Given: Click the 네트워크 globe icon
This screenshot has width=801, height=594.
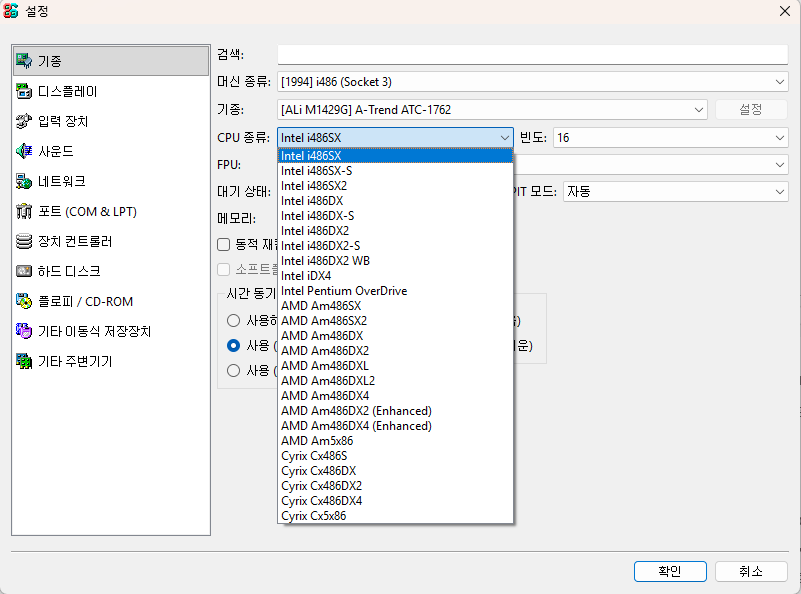Looking at the screenshot, I should pyautogui.click(x=23, y=181).
